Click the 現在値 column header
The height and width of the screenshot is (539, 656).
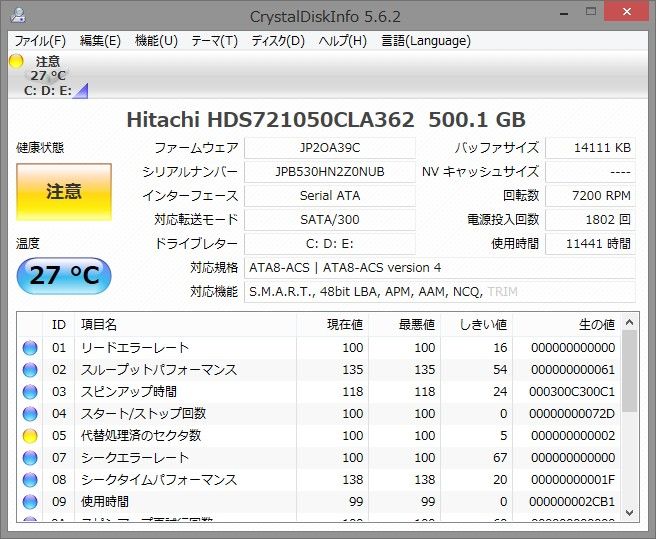tap(333, 325)
